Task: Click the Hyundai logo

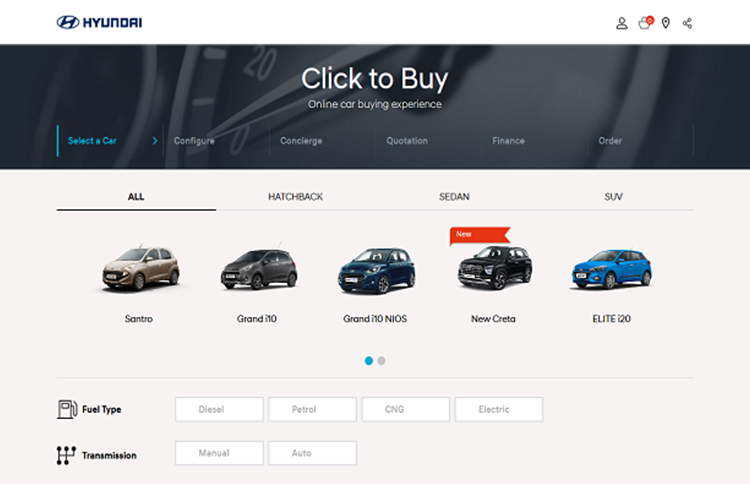Action: click(x=99, y=22)
